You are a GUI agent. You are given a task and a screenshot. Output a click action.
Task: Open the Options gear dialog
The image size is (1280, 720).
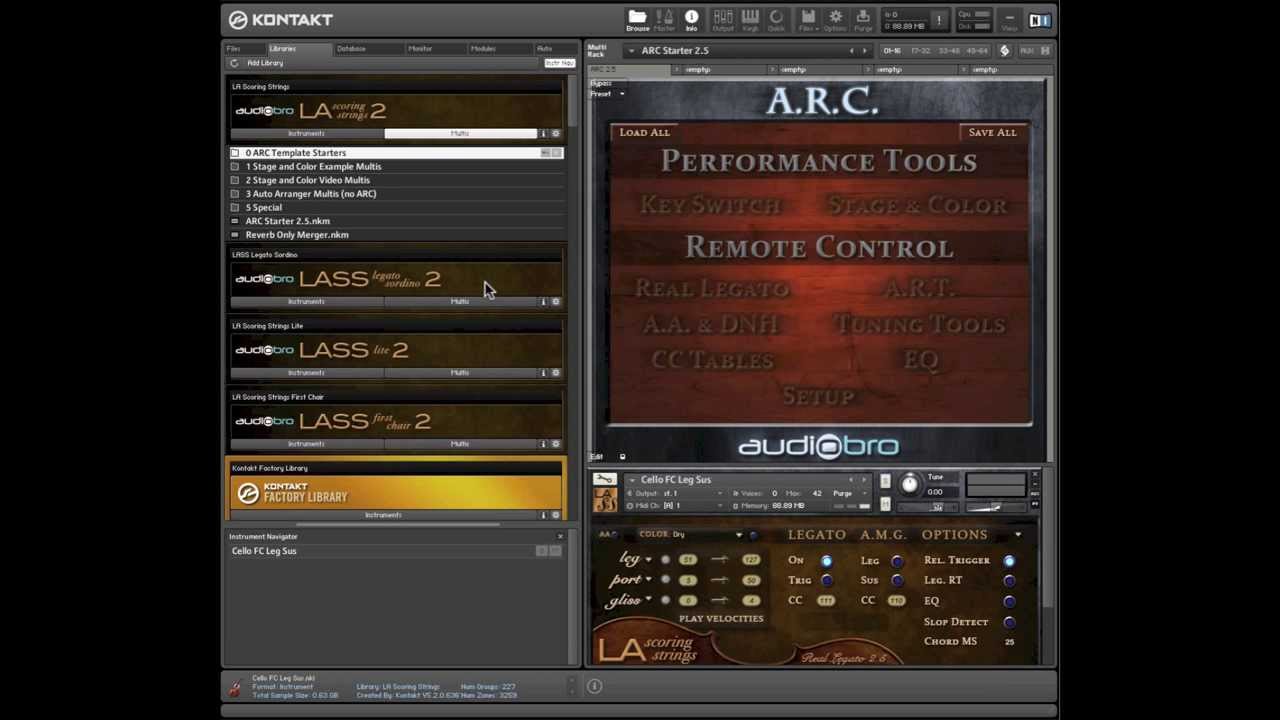[x=835, y=19]
